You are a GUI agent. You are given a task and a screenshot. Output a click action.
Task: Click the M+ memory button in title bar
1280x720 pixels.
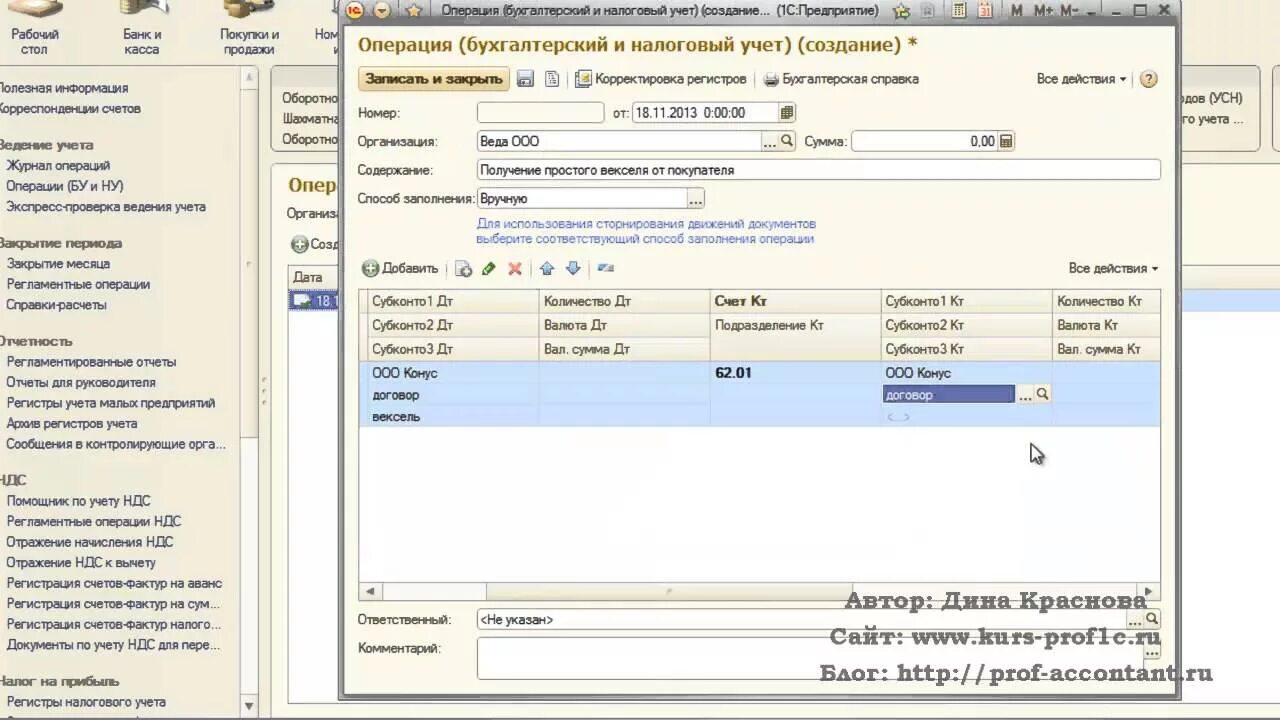coord(1044,10)
